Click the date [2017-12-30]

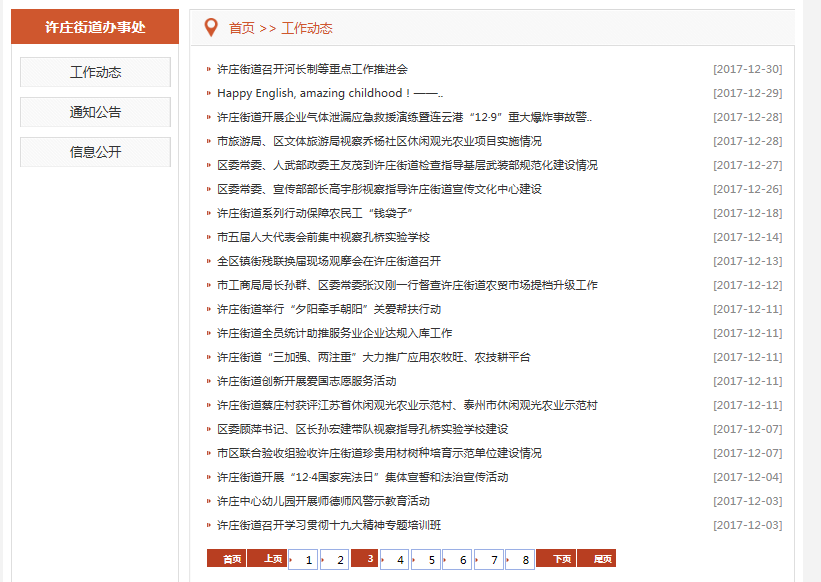tap(747, 69)
